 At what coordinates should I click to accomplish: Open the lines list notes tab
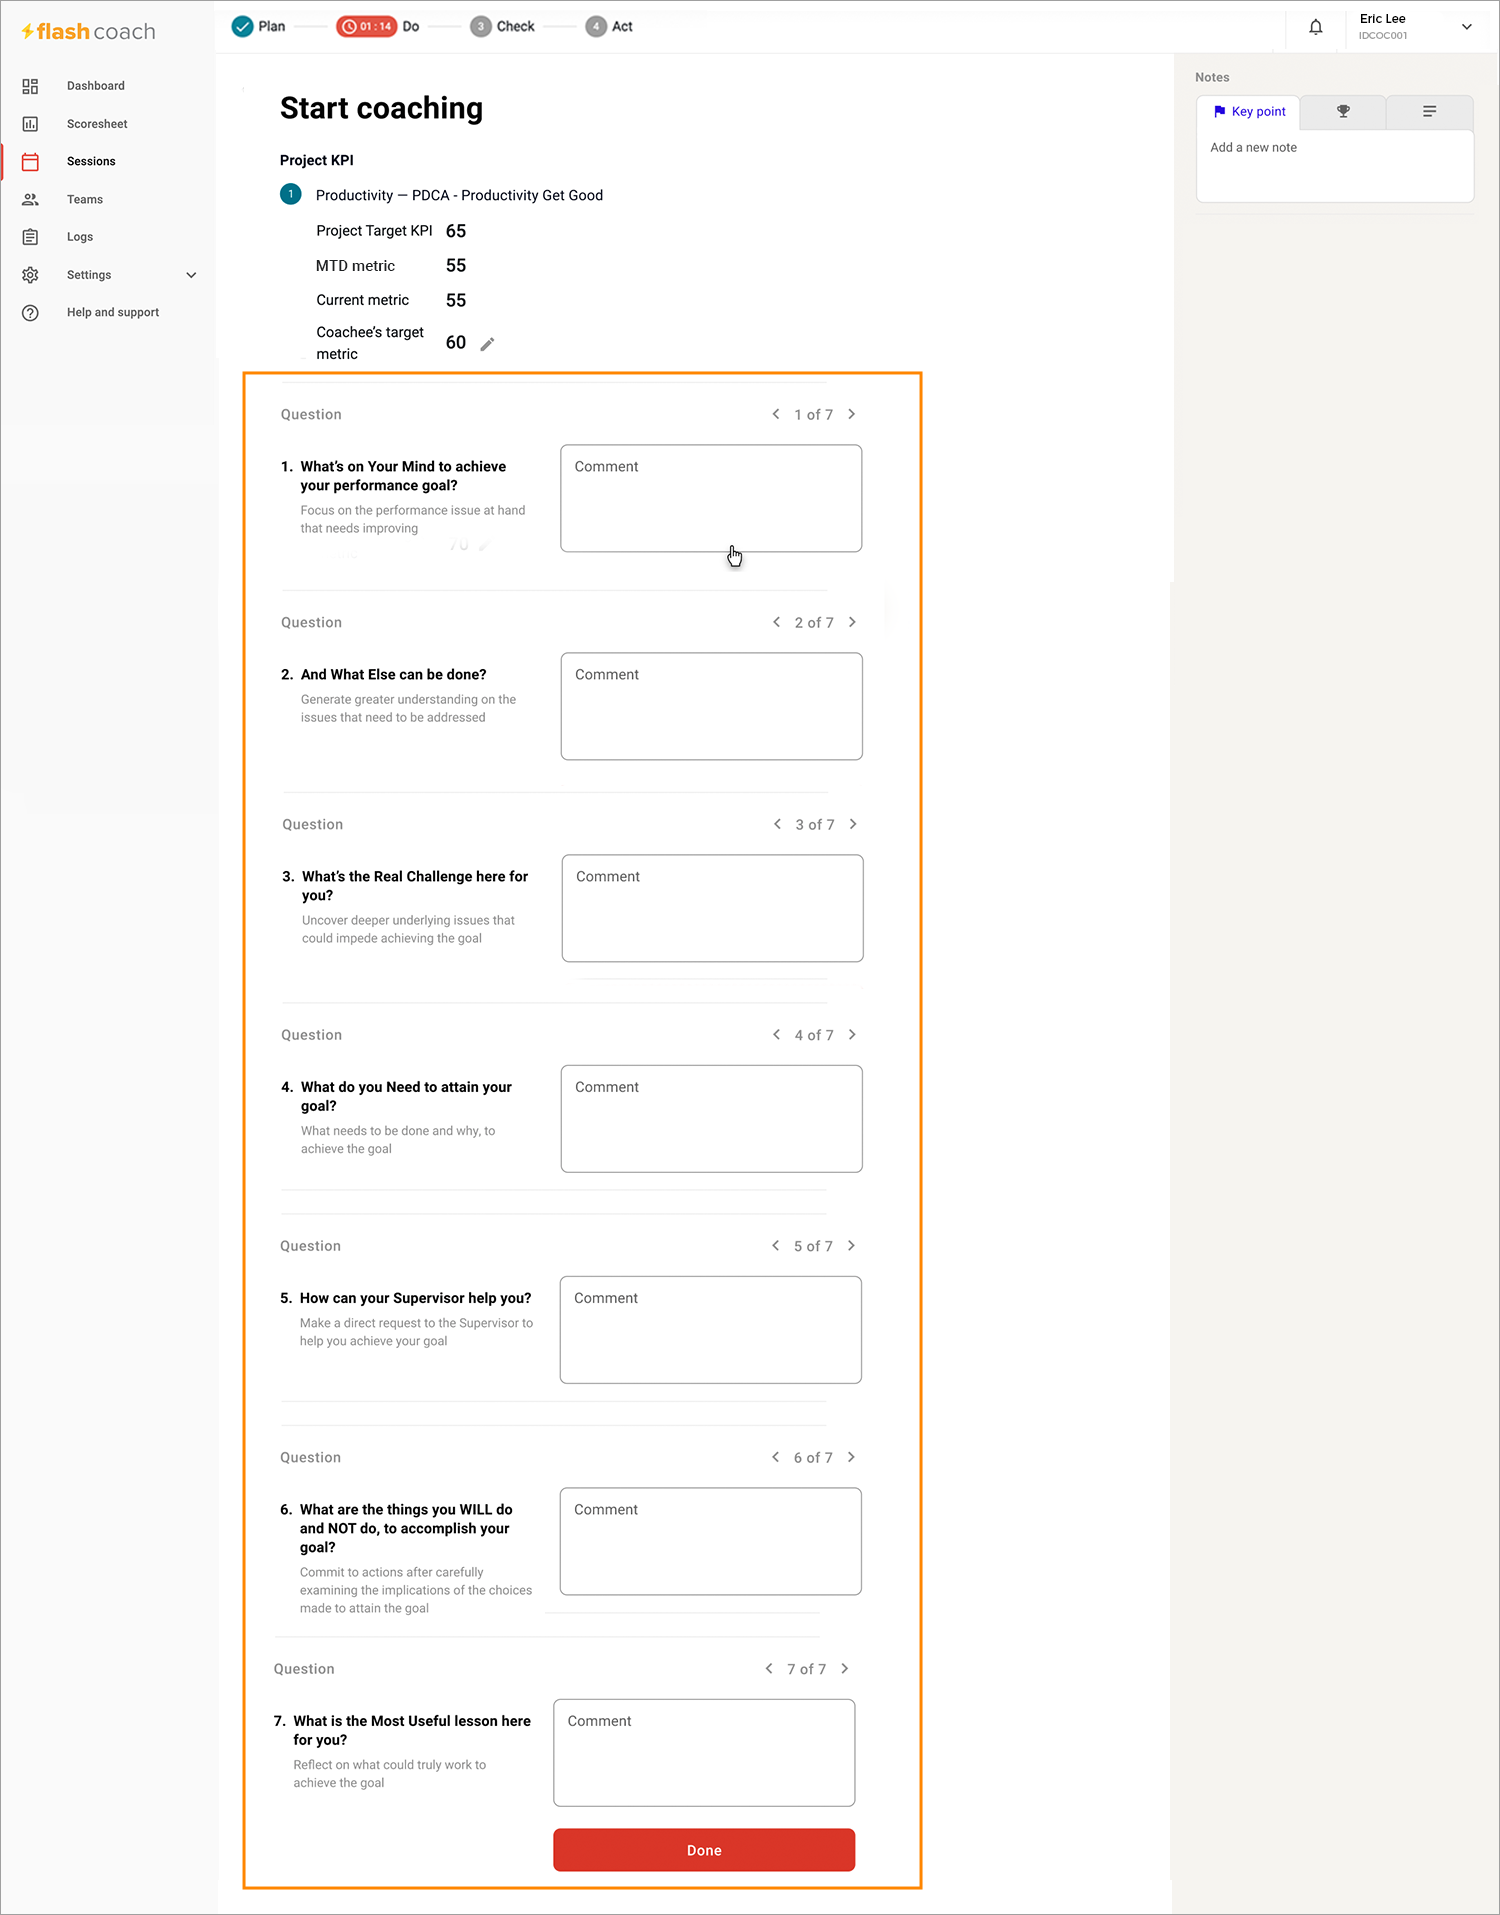point(1429,112)
